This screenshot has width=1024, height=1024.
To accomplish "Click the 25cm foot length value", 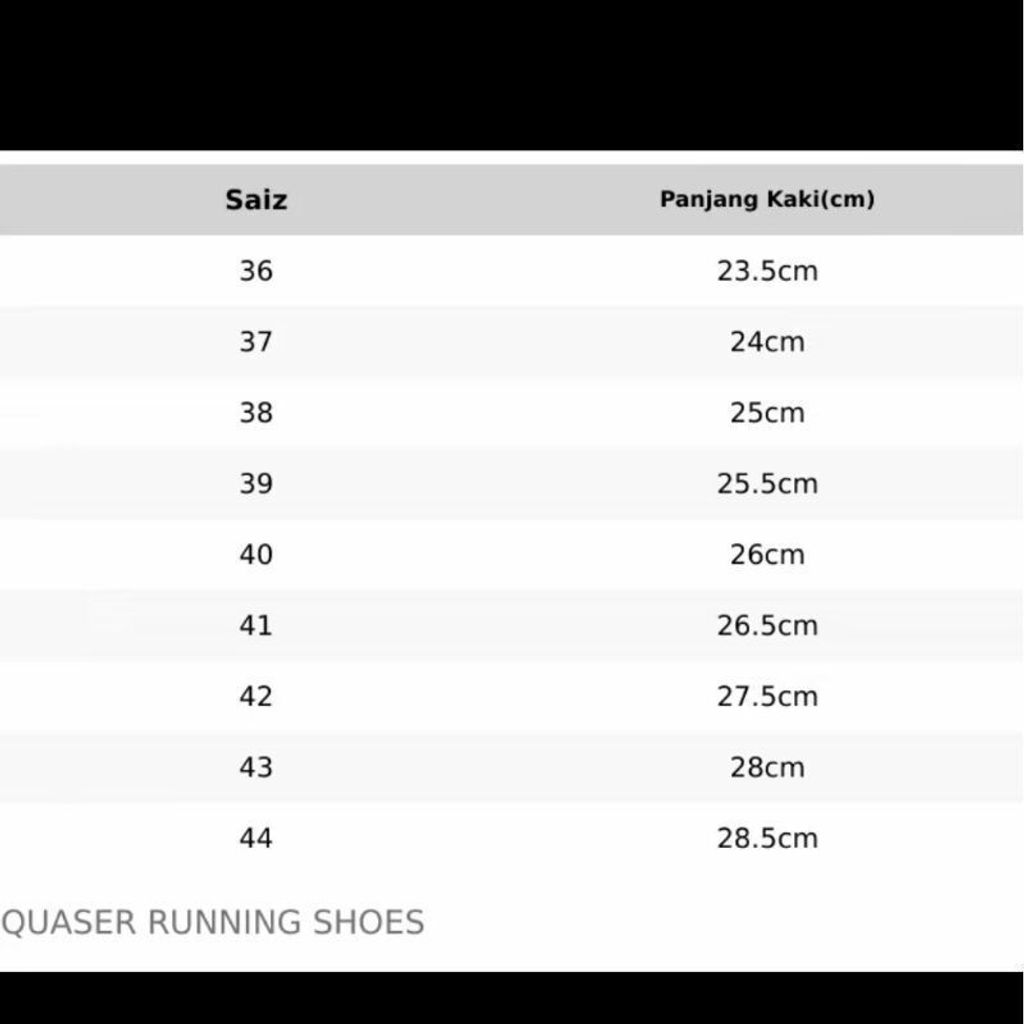I will (767, 413).
